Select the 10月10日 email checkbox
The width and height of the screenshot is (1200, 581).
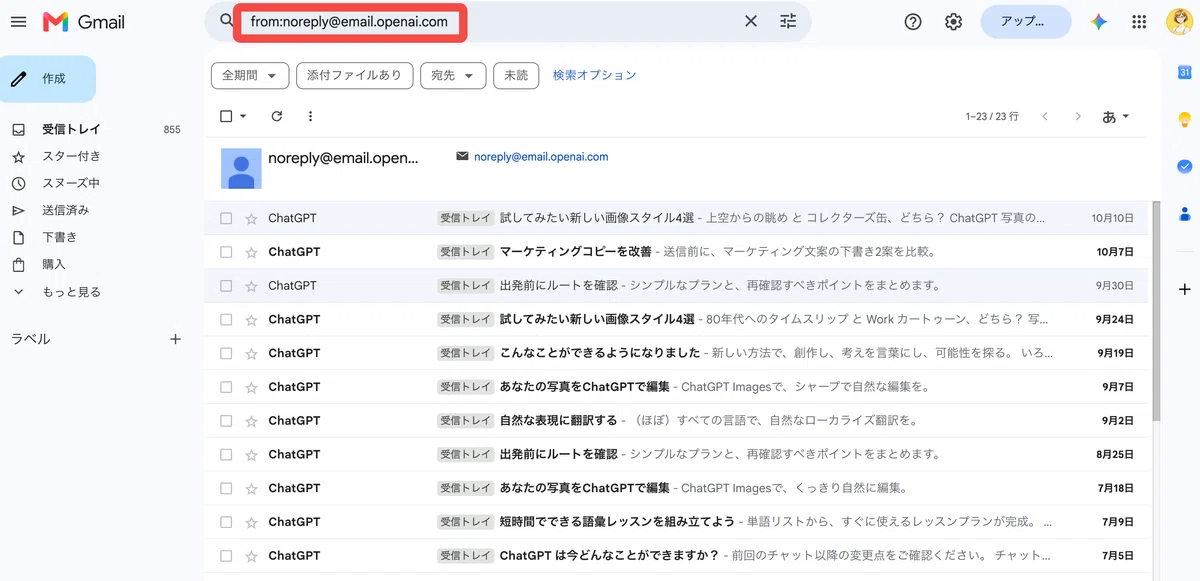pos(226,218)
